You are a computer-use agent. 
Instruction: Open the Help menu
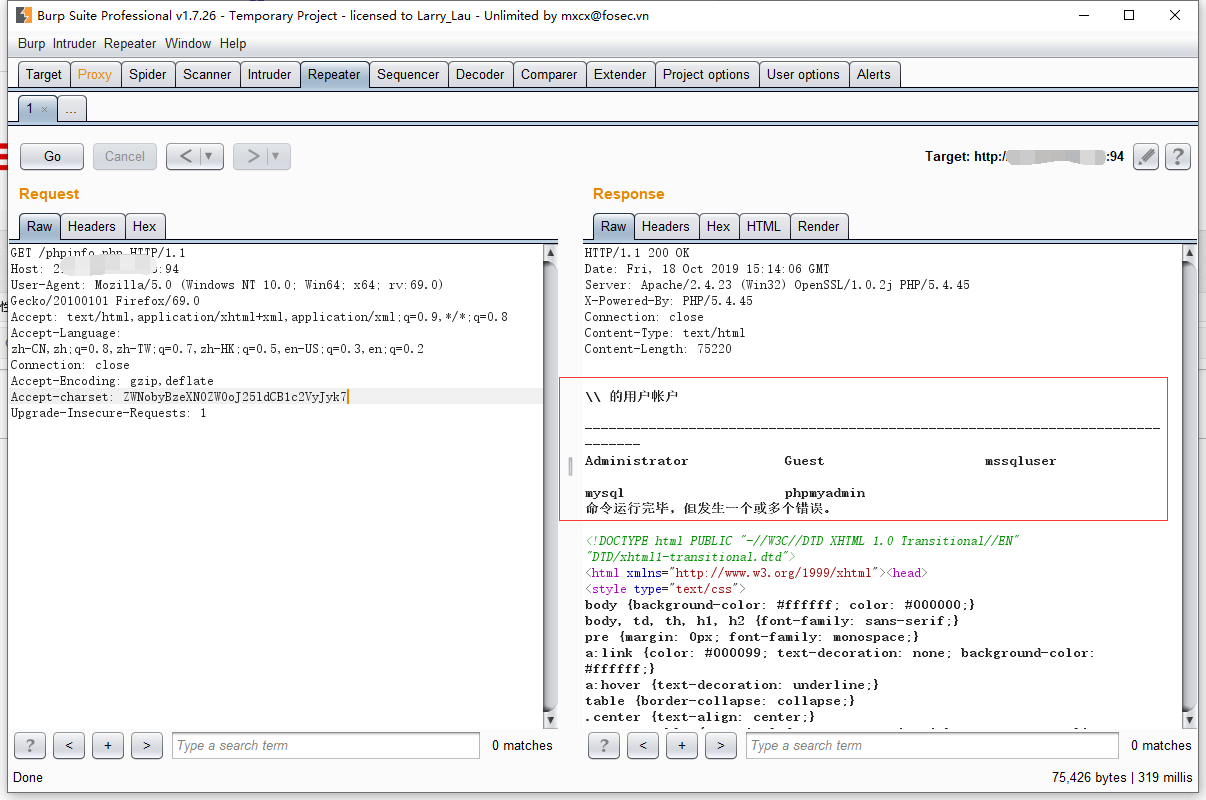click(x=233, y=43)
